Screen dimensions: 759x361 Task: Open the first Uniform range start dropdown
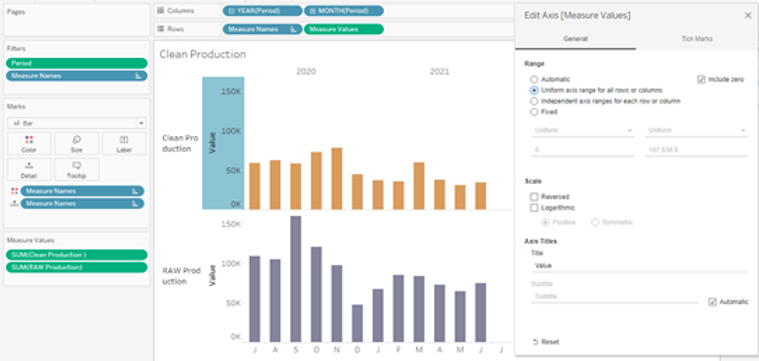(583, 131)
